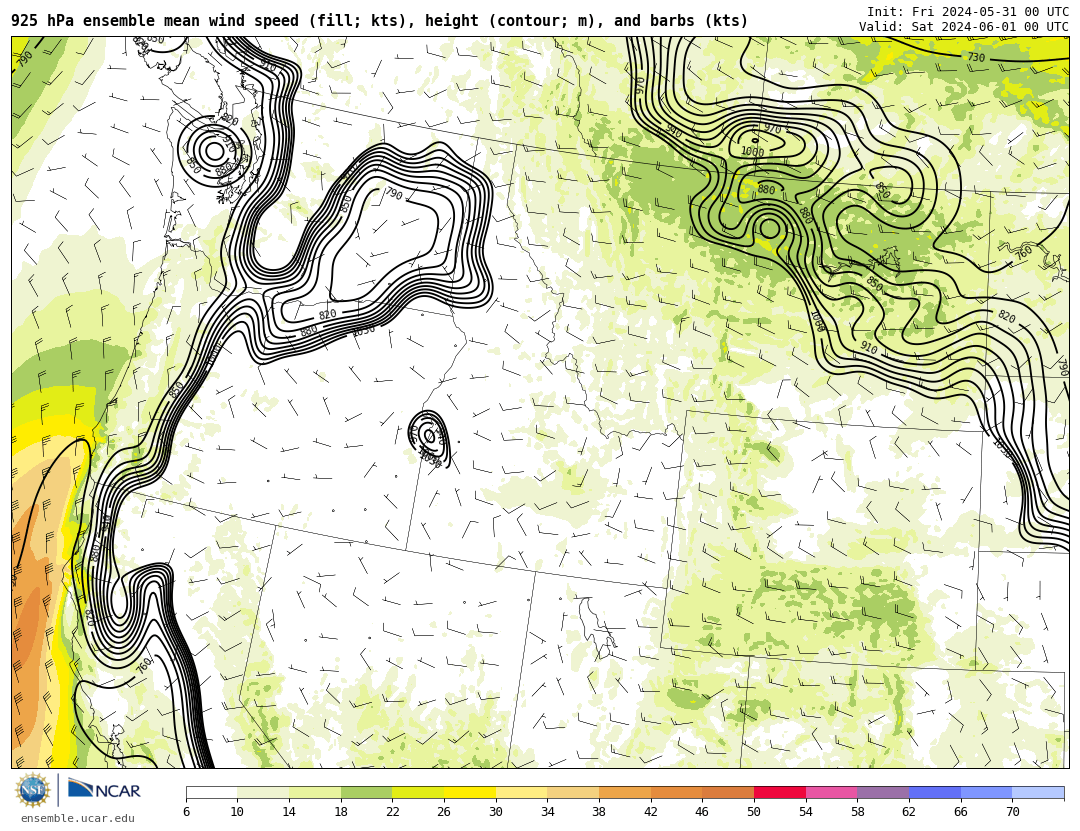1080x831 pixels.
Task: Pick the tan 34–38 kts colorbar swatch
Action: 573,792
